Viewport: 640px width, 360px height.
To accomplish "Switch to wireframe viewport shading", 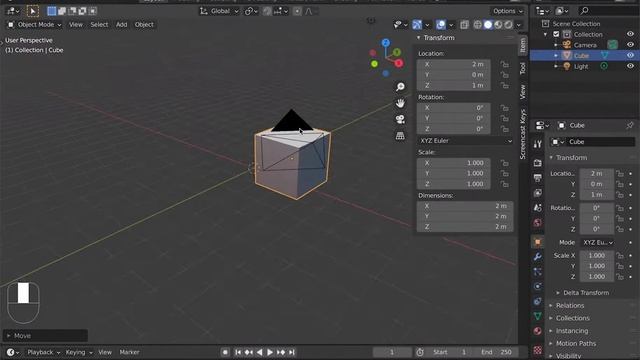I will [x=478, y=25].
